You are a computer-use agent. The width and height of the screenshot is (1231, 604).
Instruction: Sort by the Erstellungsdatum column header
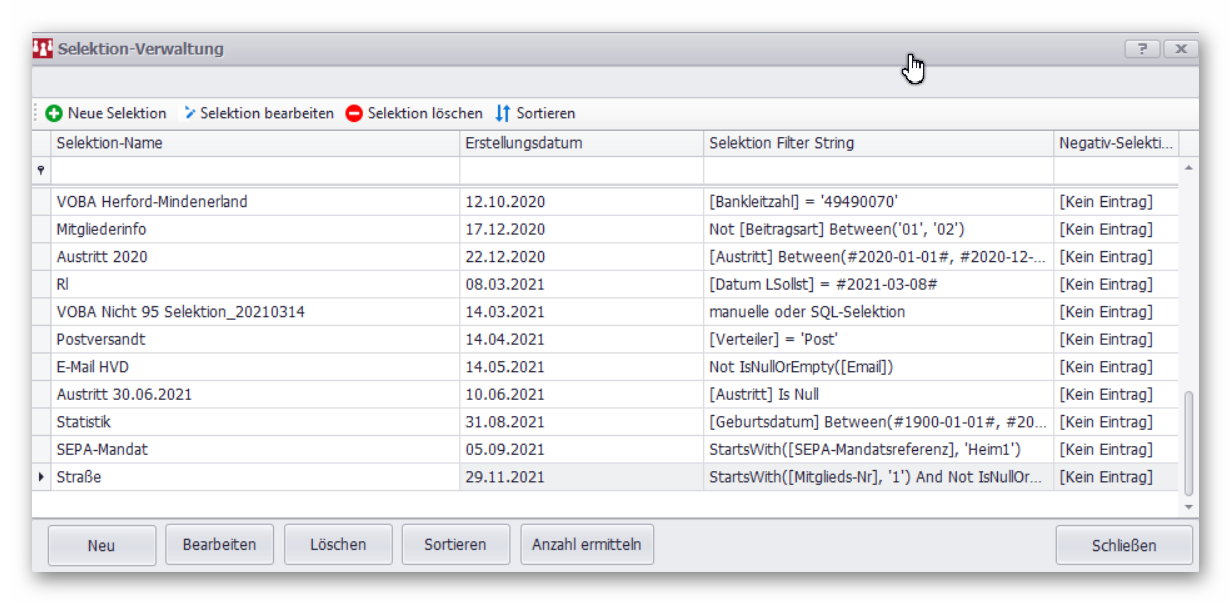coord(581,143)
